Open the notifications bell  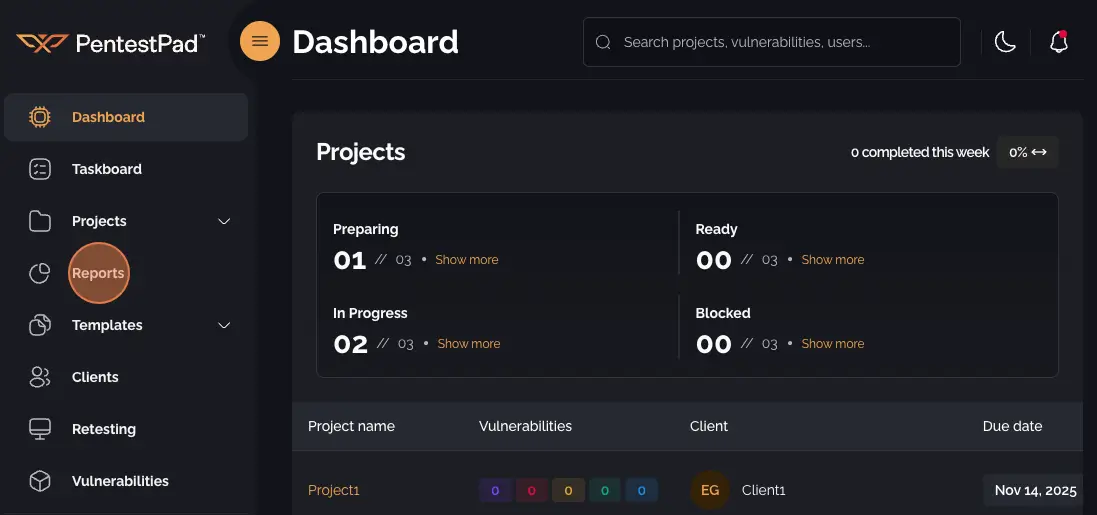tap(1059, 42)
